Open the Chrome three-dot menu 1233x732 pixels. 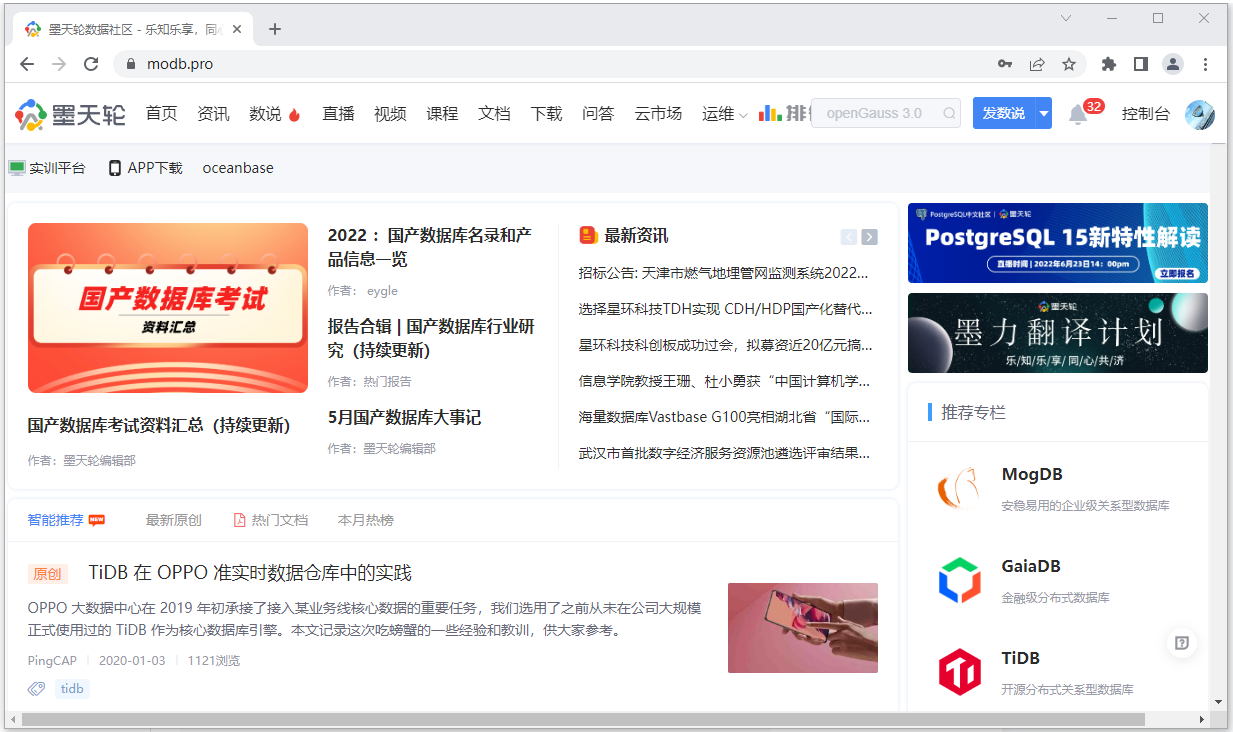pos(1205,64)
